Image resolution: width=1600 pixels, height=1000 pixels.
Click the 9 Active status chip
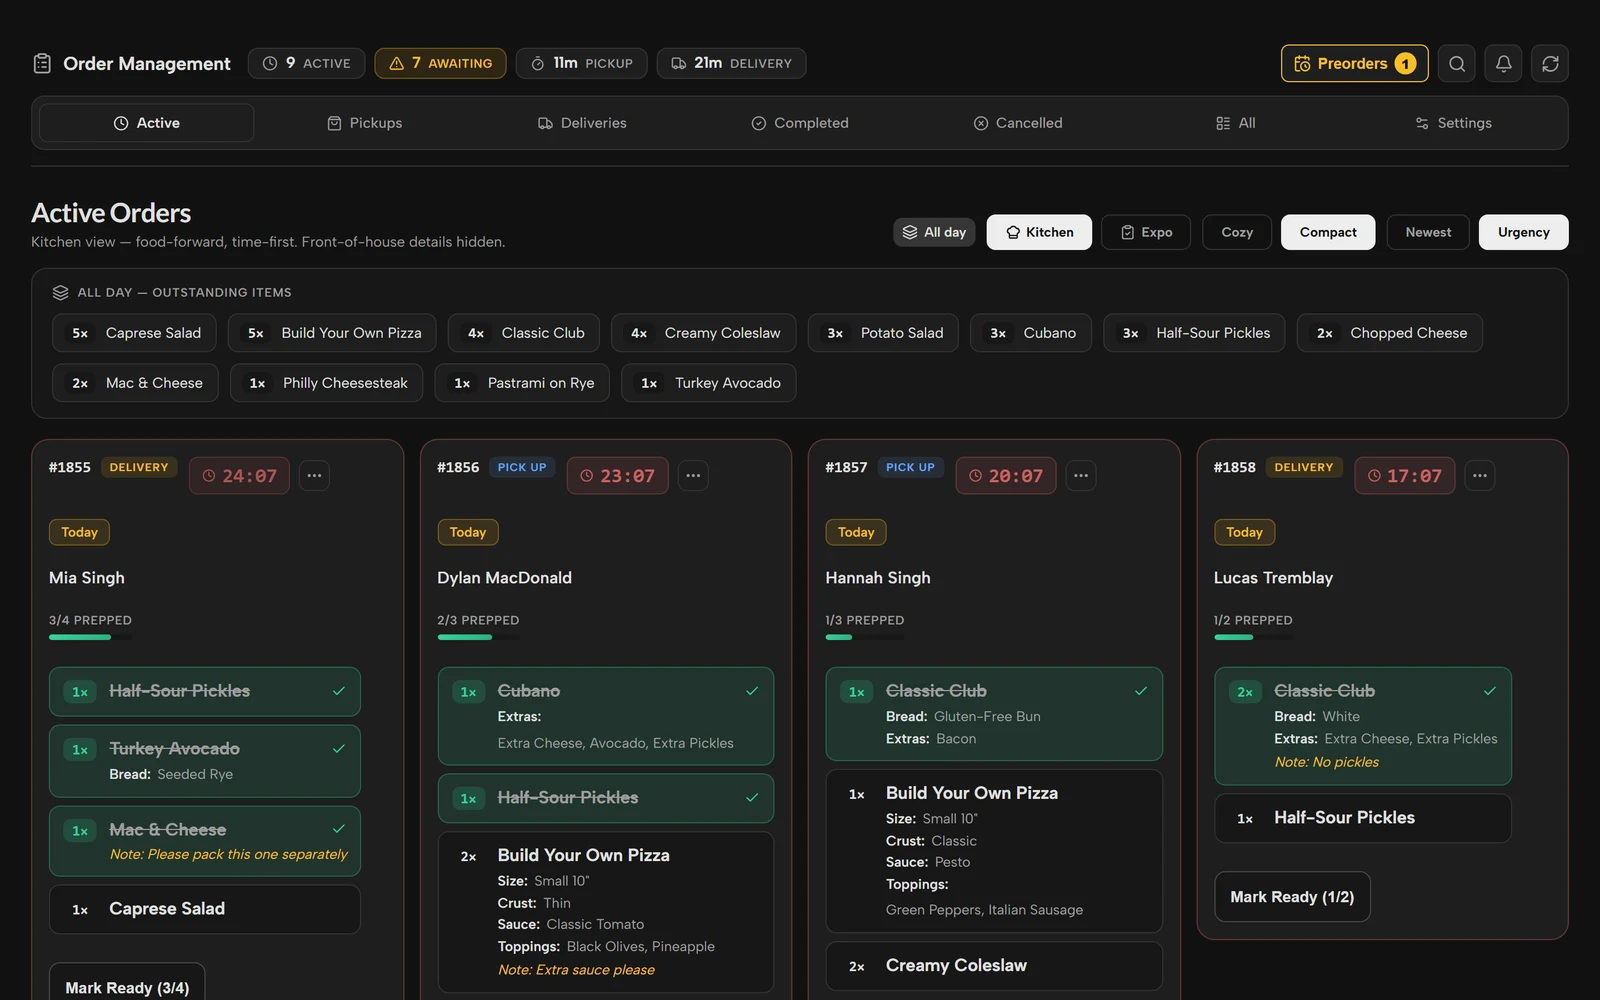306,63
